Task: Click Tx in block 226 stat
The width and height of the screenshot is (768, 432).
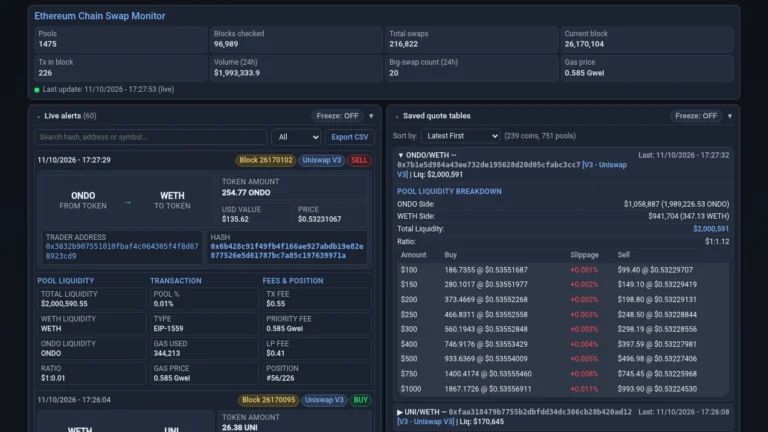Action: tap(121, 68)
